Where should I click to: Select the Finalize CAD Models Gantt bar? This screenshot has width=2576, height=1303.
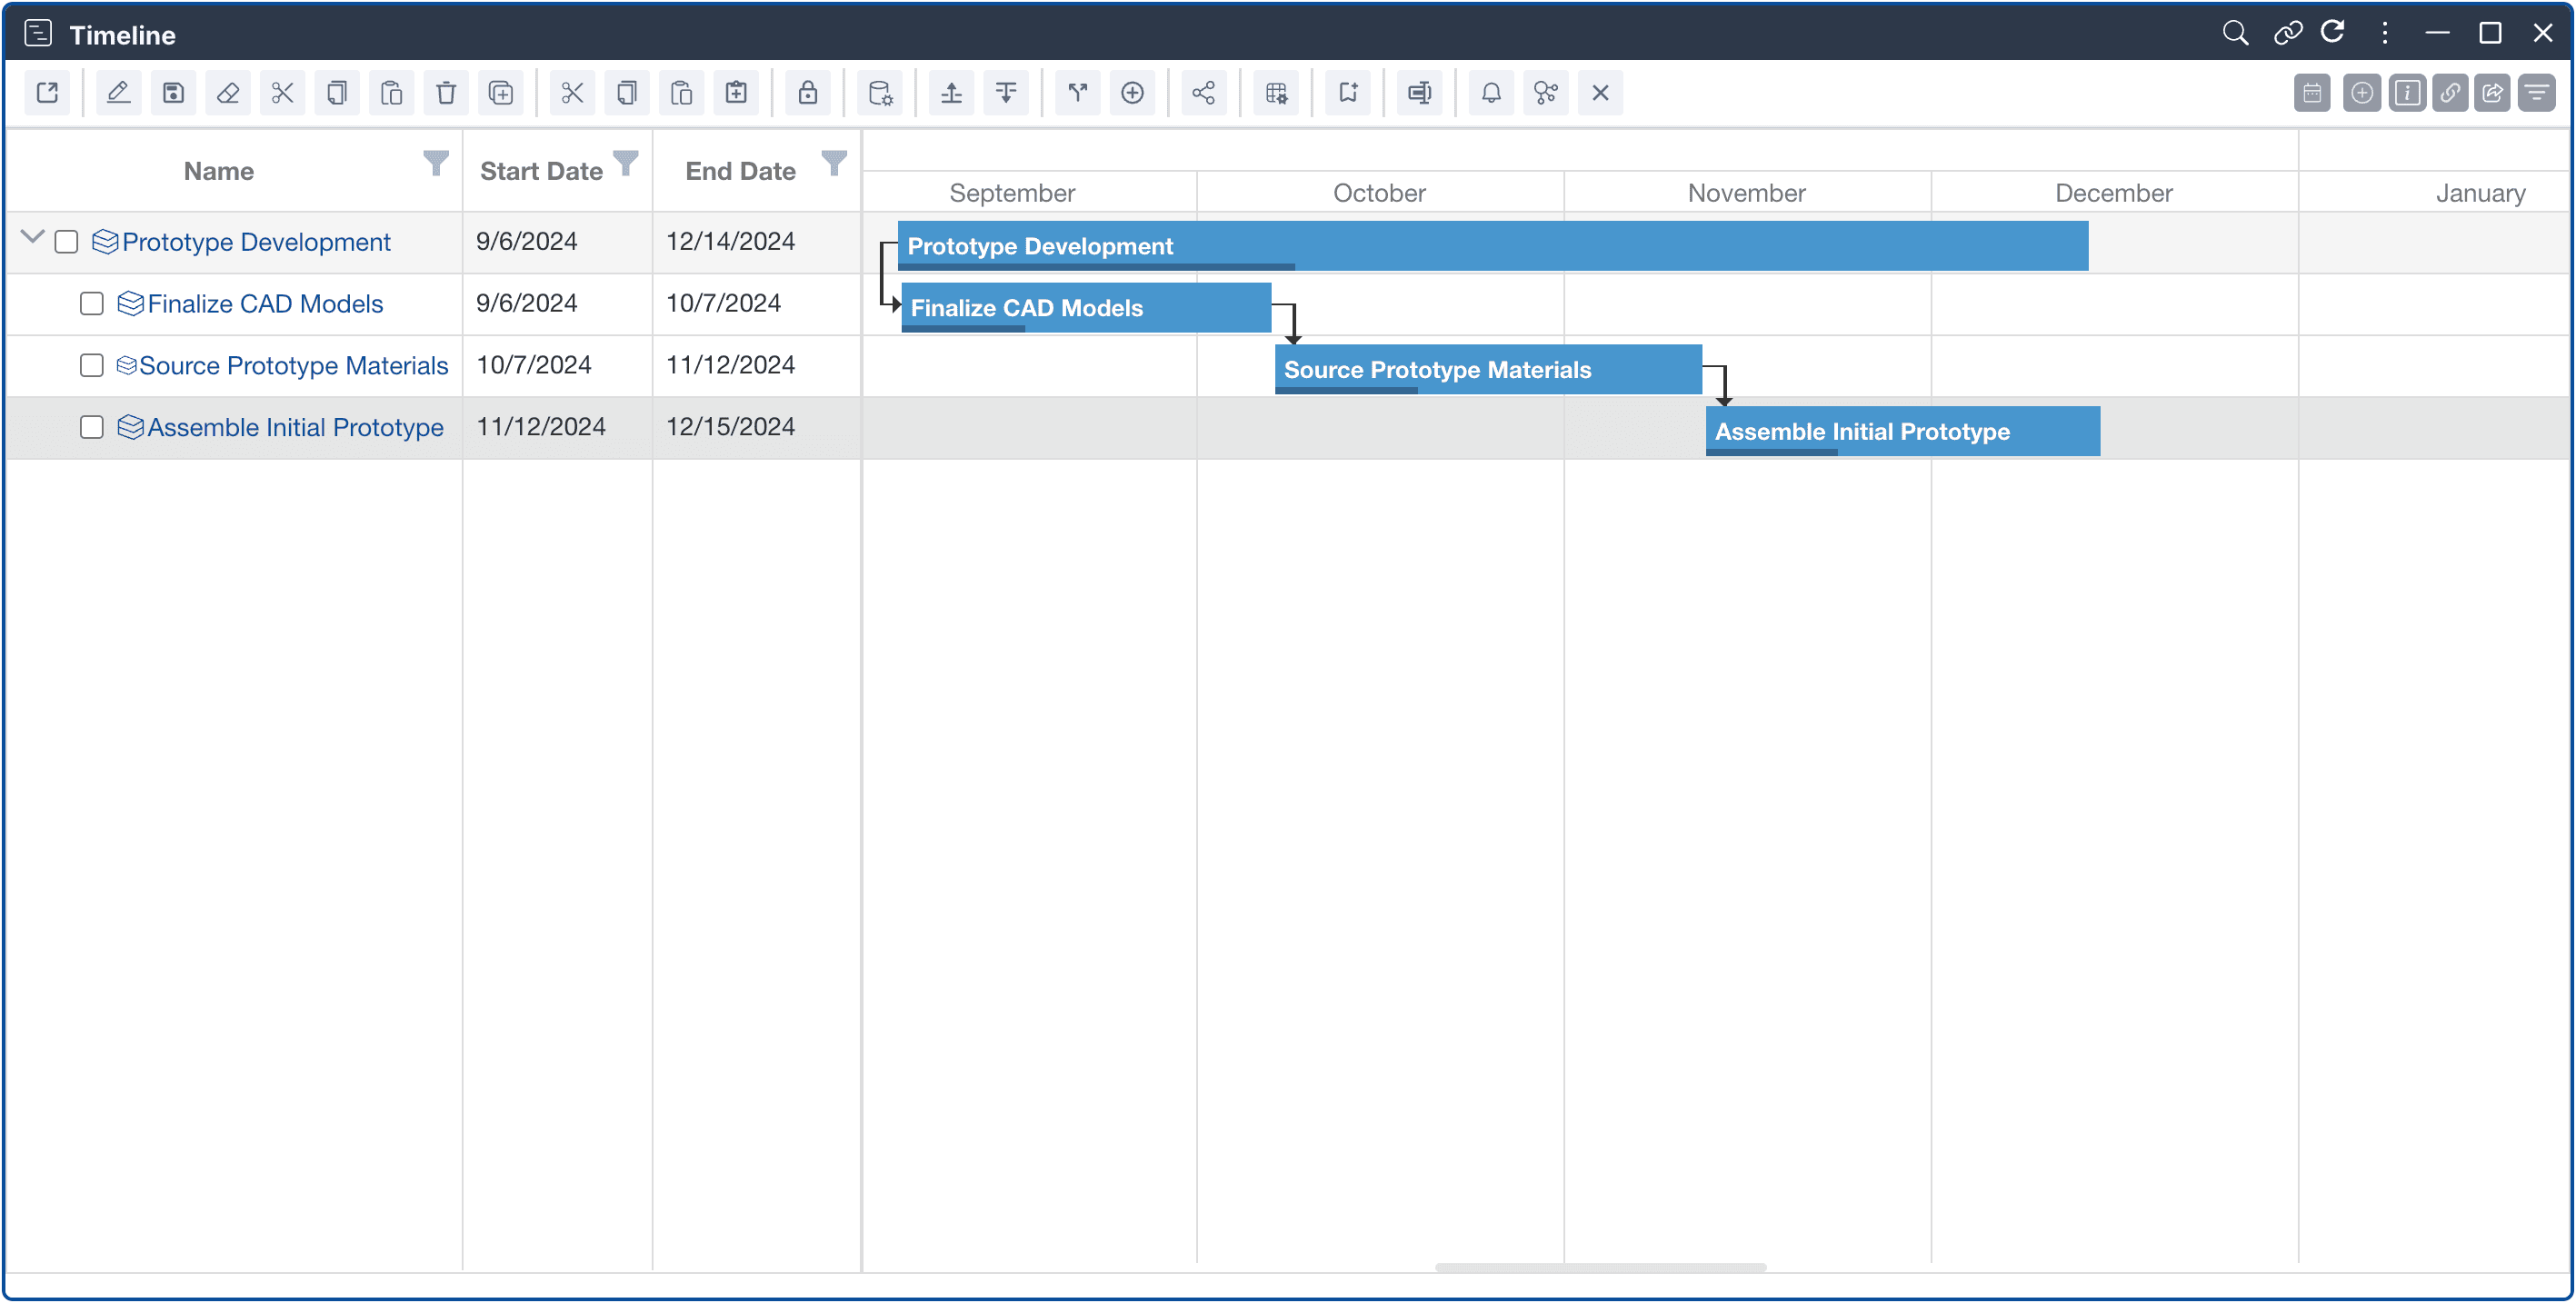tap(1086, 308)
